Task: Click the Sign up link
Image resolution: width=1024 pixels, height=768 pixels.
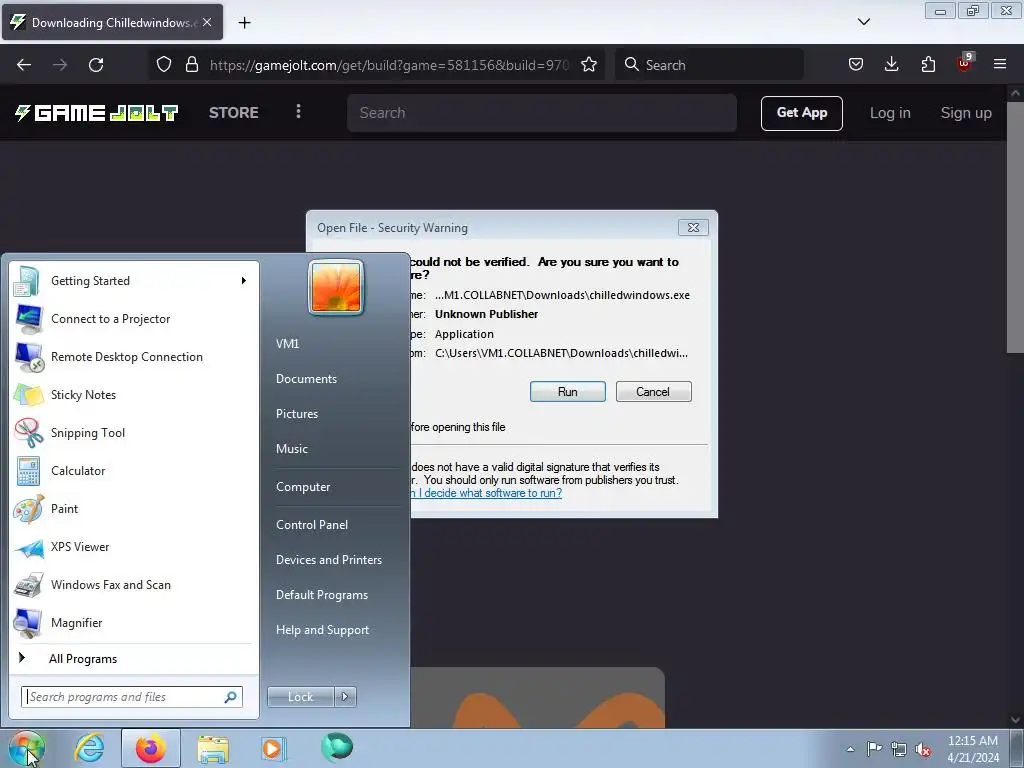Action: (x=966, y=113)
